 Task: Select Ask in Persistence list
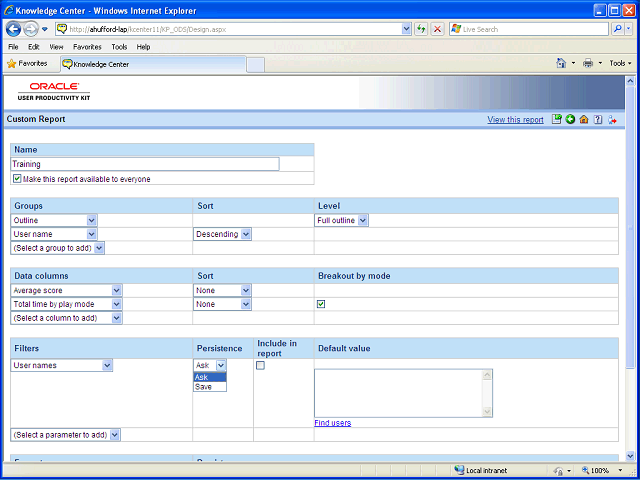210,377
